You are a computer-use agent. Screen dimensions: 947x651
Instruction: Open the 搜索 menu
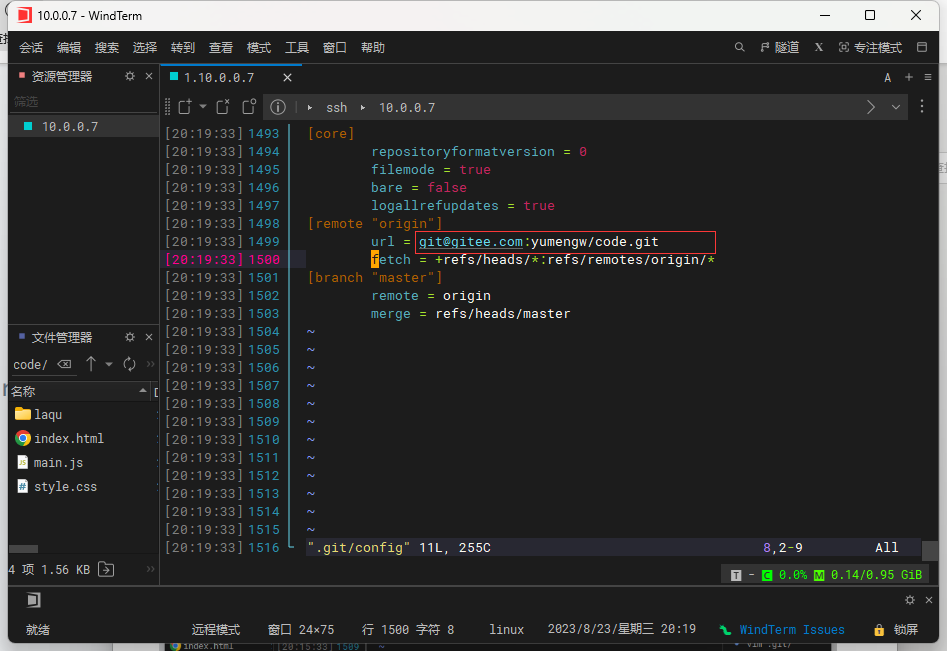pyautogui.click(x=107, y=48)
